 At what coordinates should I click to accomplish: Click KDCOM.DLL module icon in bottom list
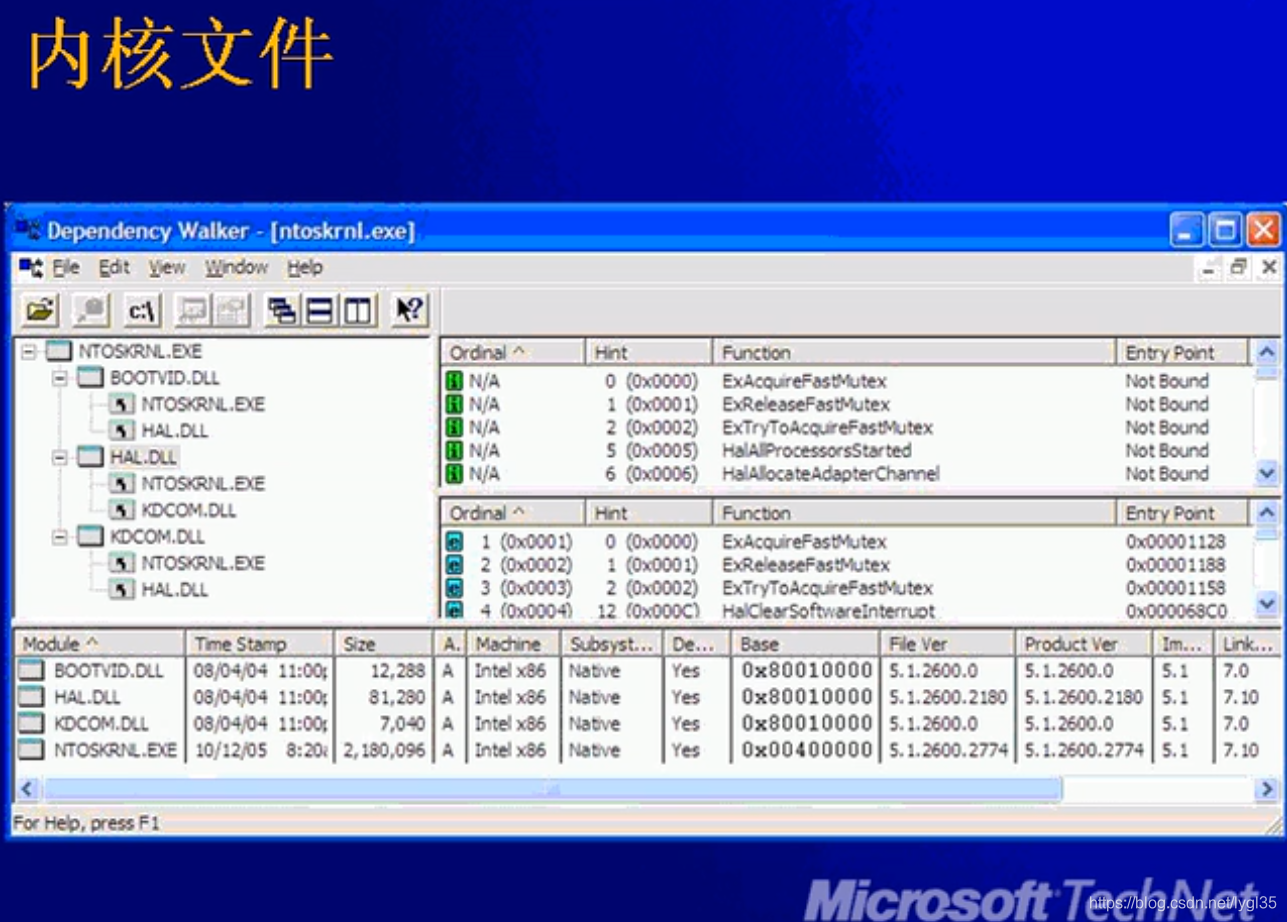point(32,723)
